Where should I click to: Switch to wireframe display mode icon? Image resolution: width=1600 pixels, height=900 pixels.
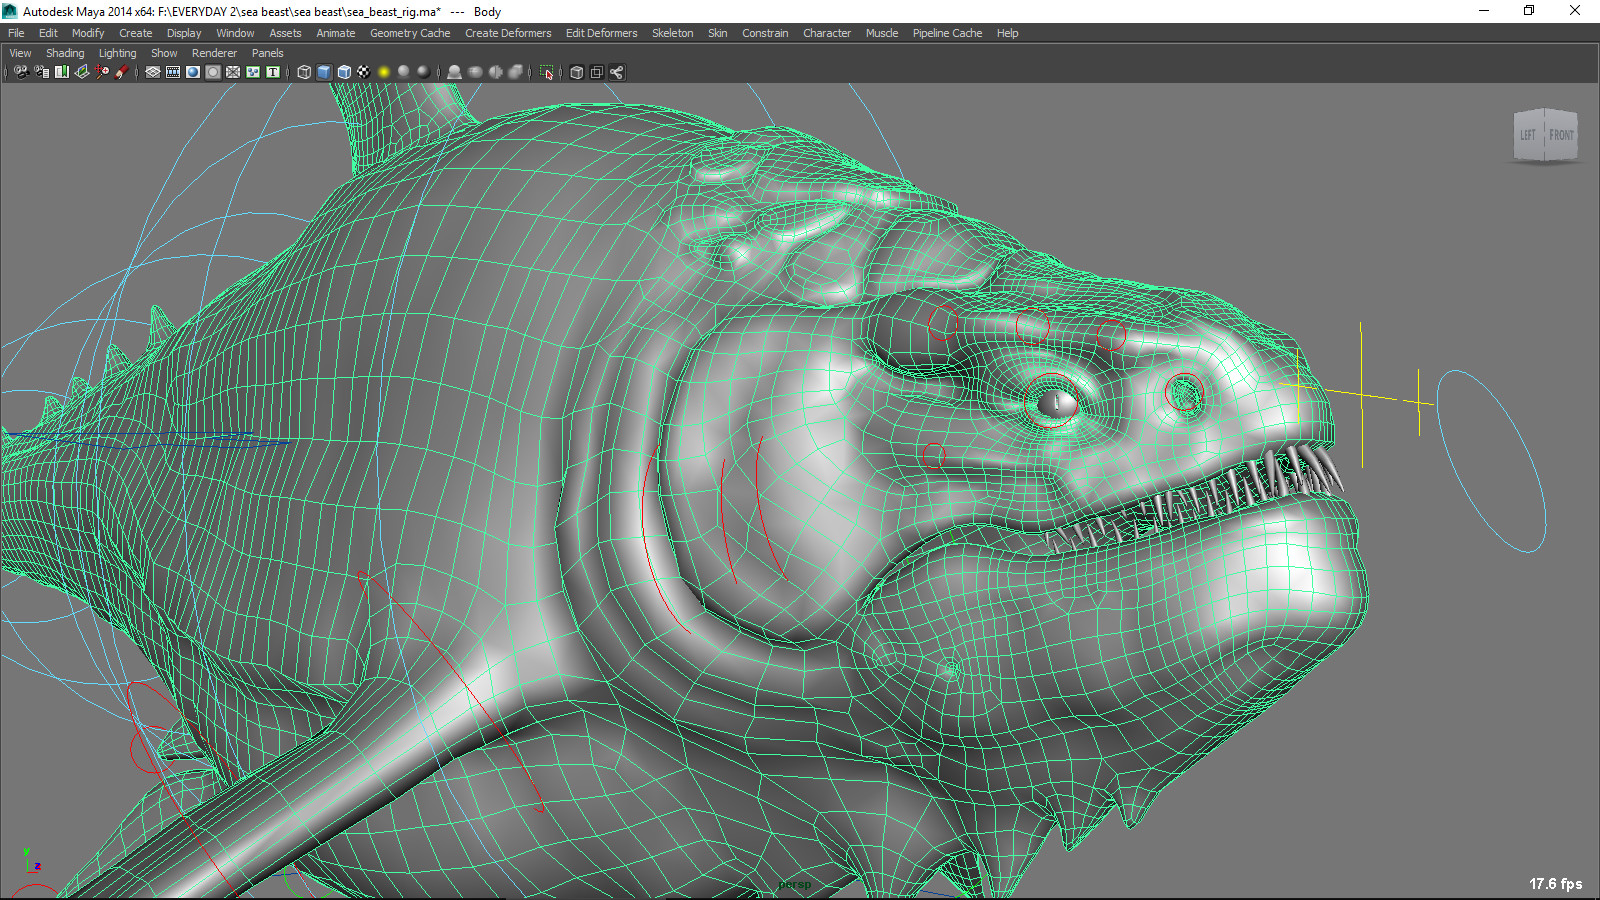coord(304,72)
